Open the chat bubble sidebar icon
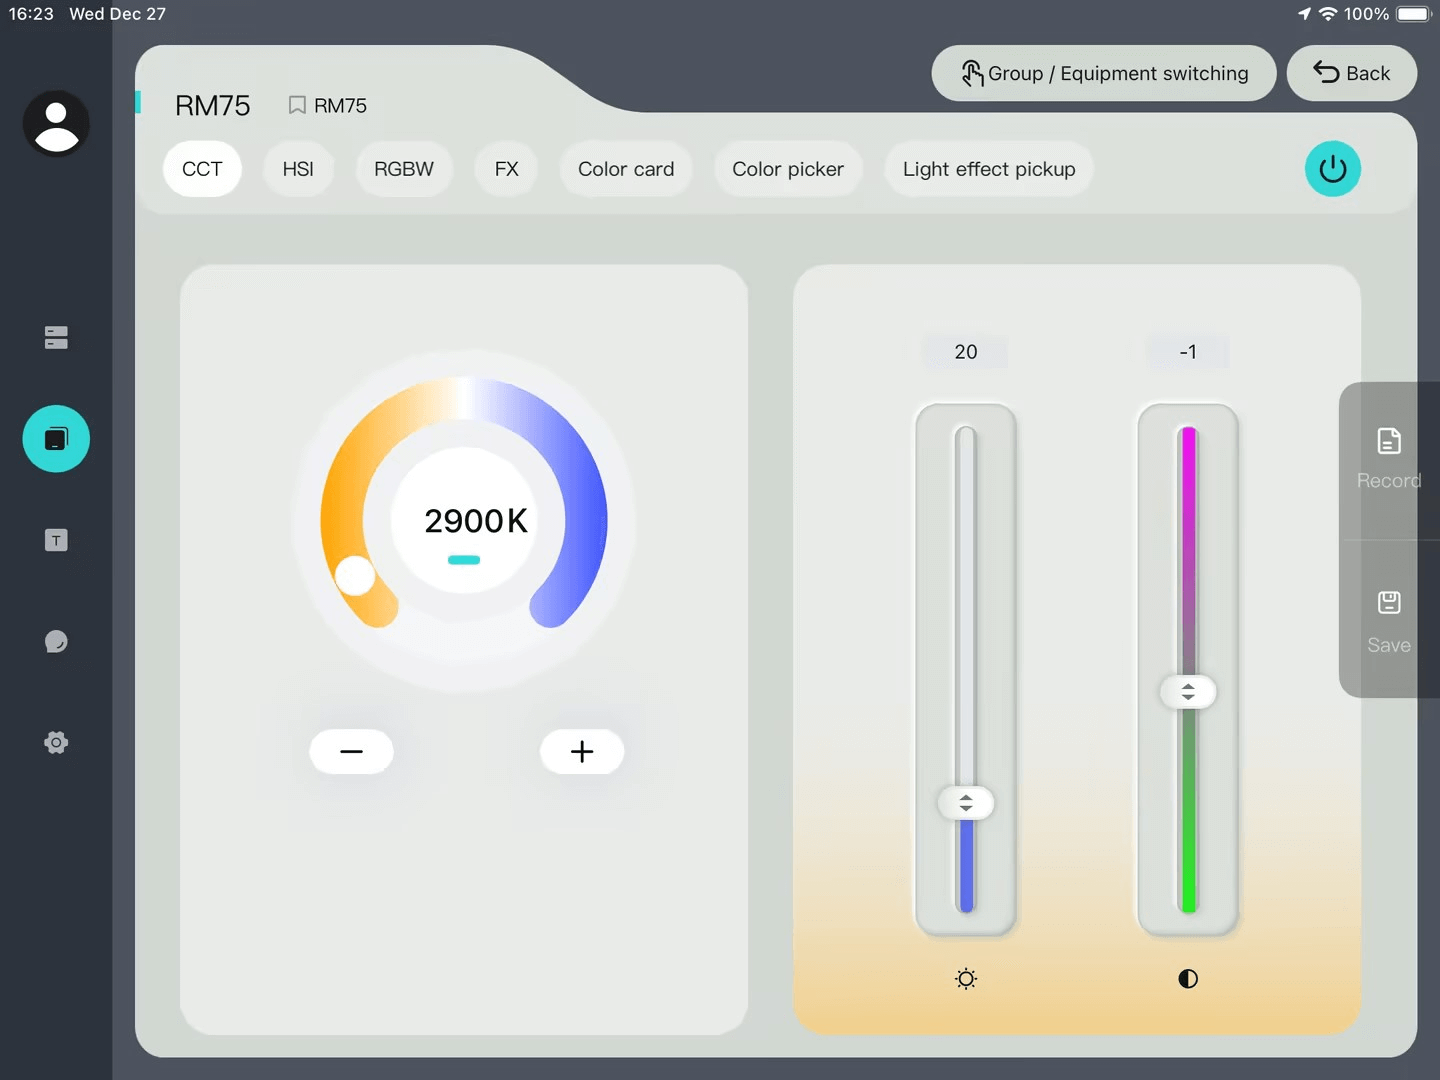The width and height of the screenshot is (1440, 1080). point(56,642)
